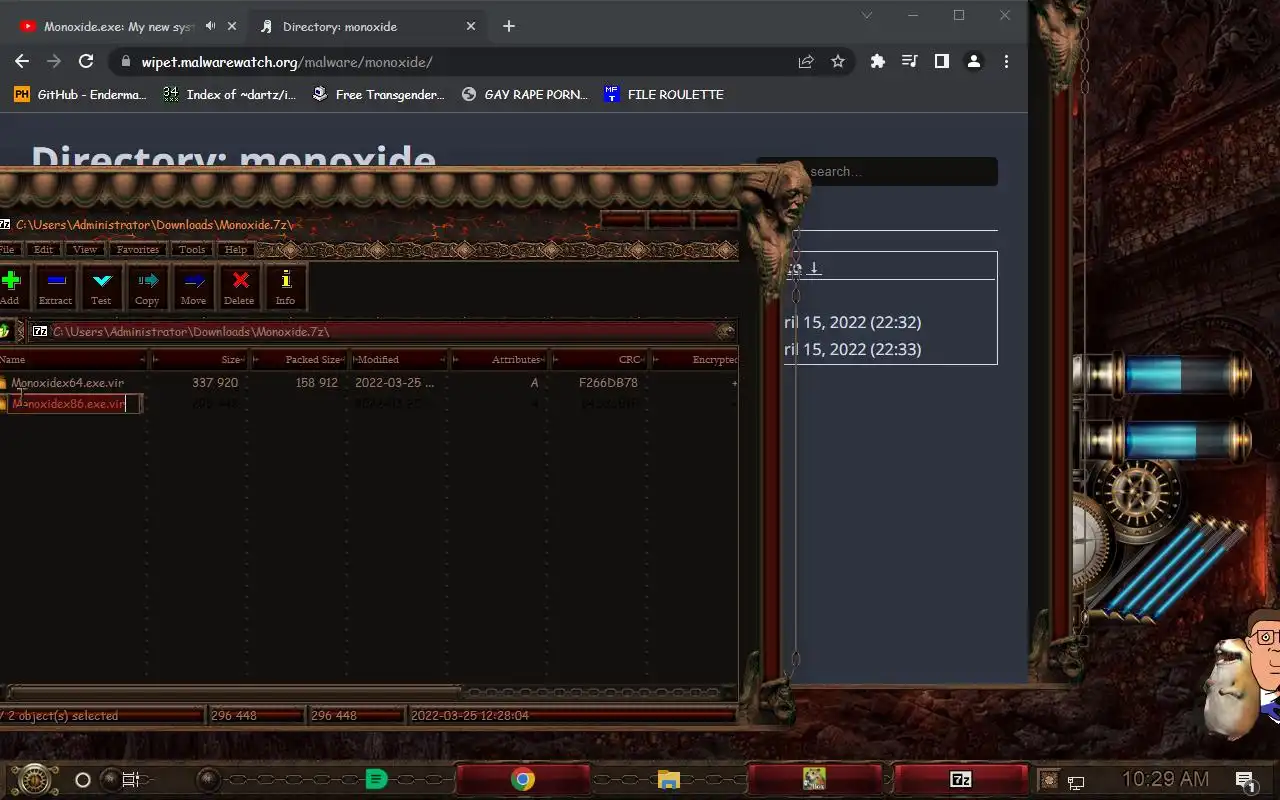Viewport: 1280px width, 800px height.
Task: Open the View menu in 7-Zip
Action: point(85,249)
